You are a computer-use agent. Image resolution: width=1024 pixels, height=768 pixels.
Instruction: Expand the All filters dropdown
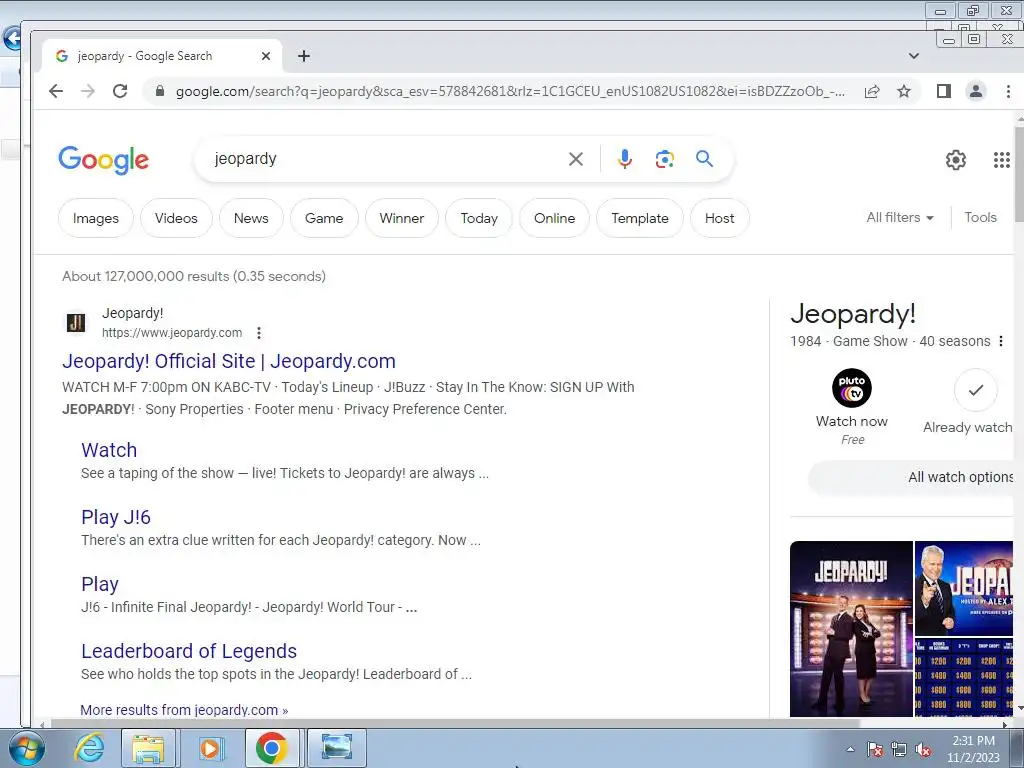pos(900,217)
